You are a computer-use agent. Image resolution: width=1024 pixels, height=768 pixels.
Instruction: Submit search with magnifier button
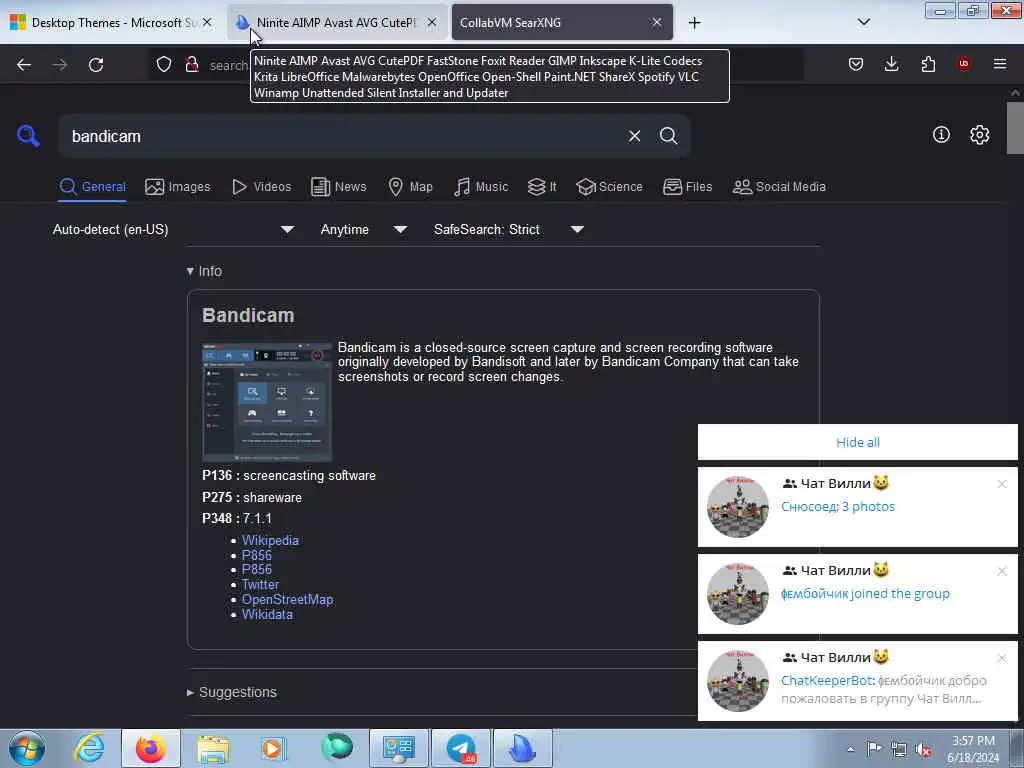[x=668, y=136]
